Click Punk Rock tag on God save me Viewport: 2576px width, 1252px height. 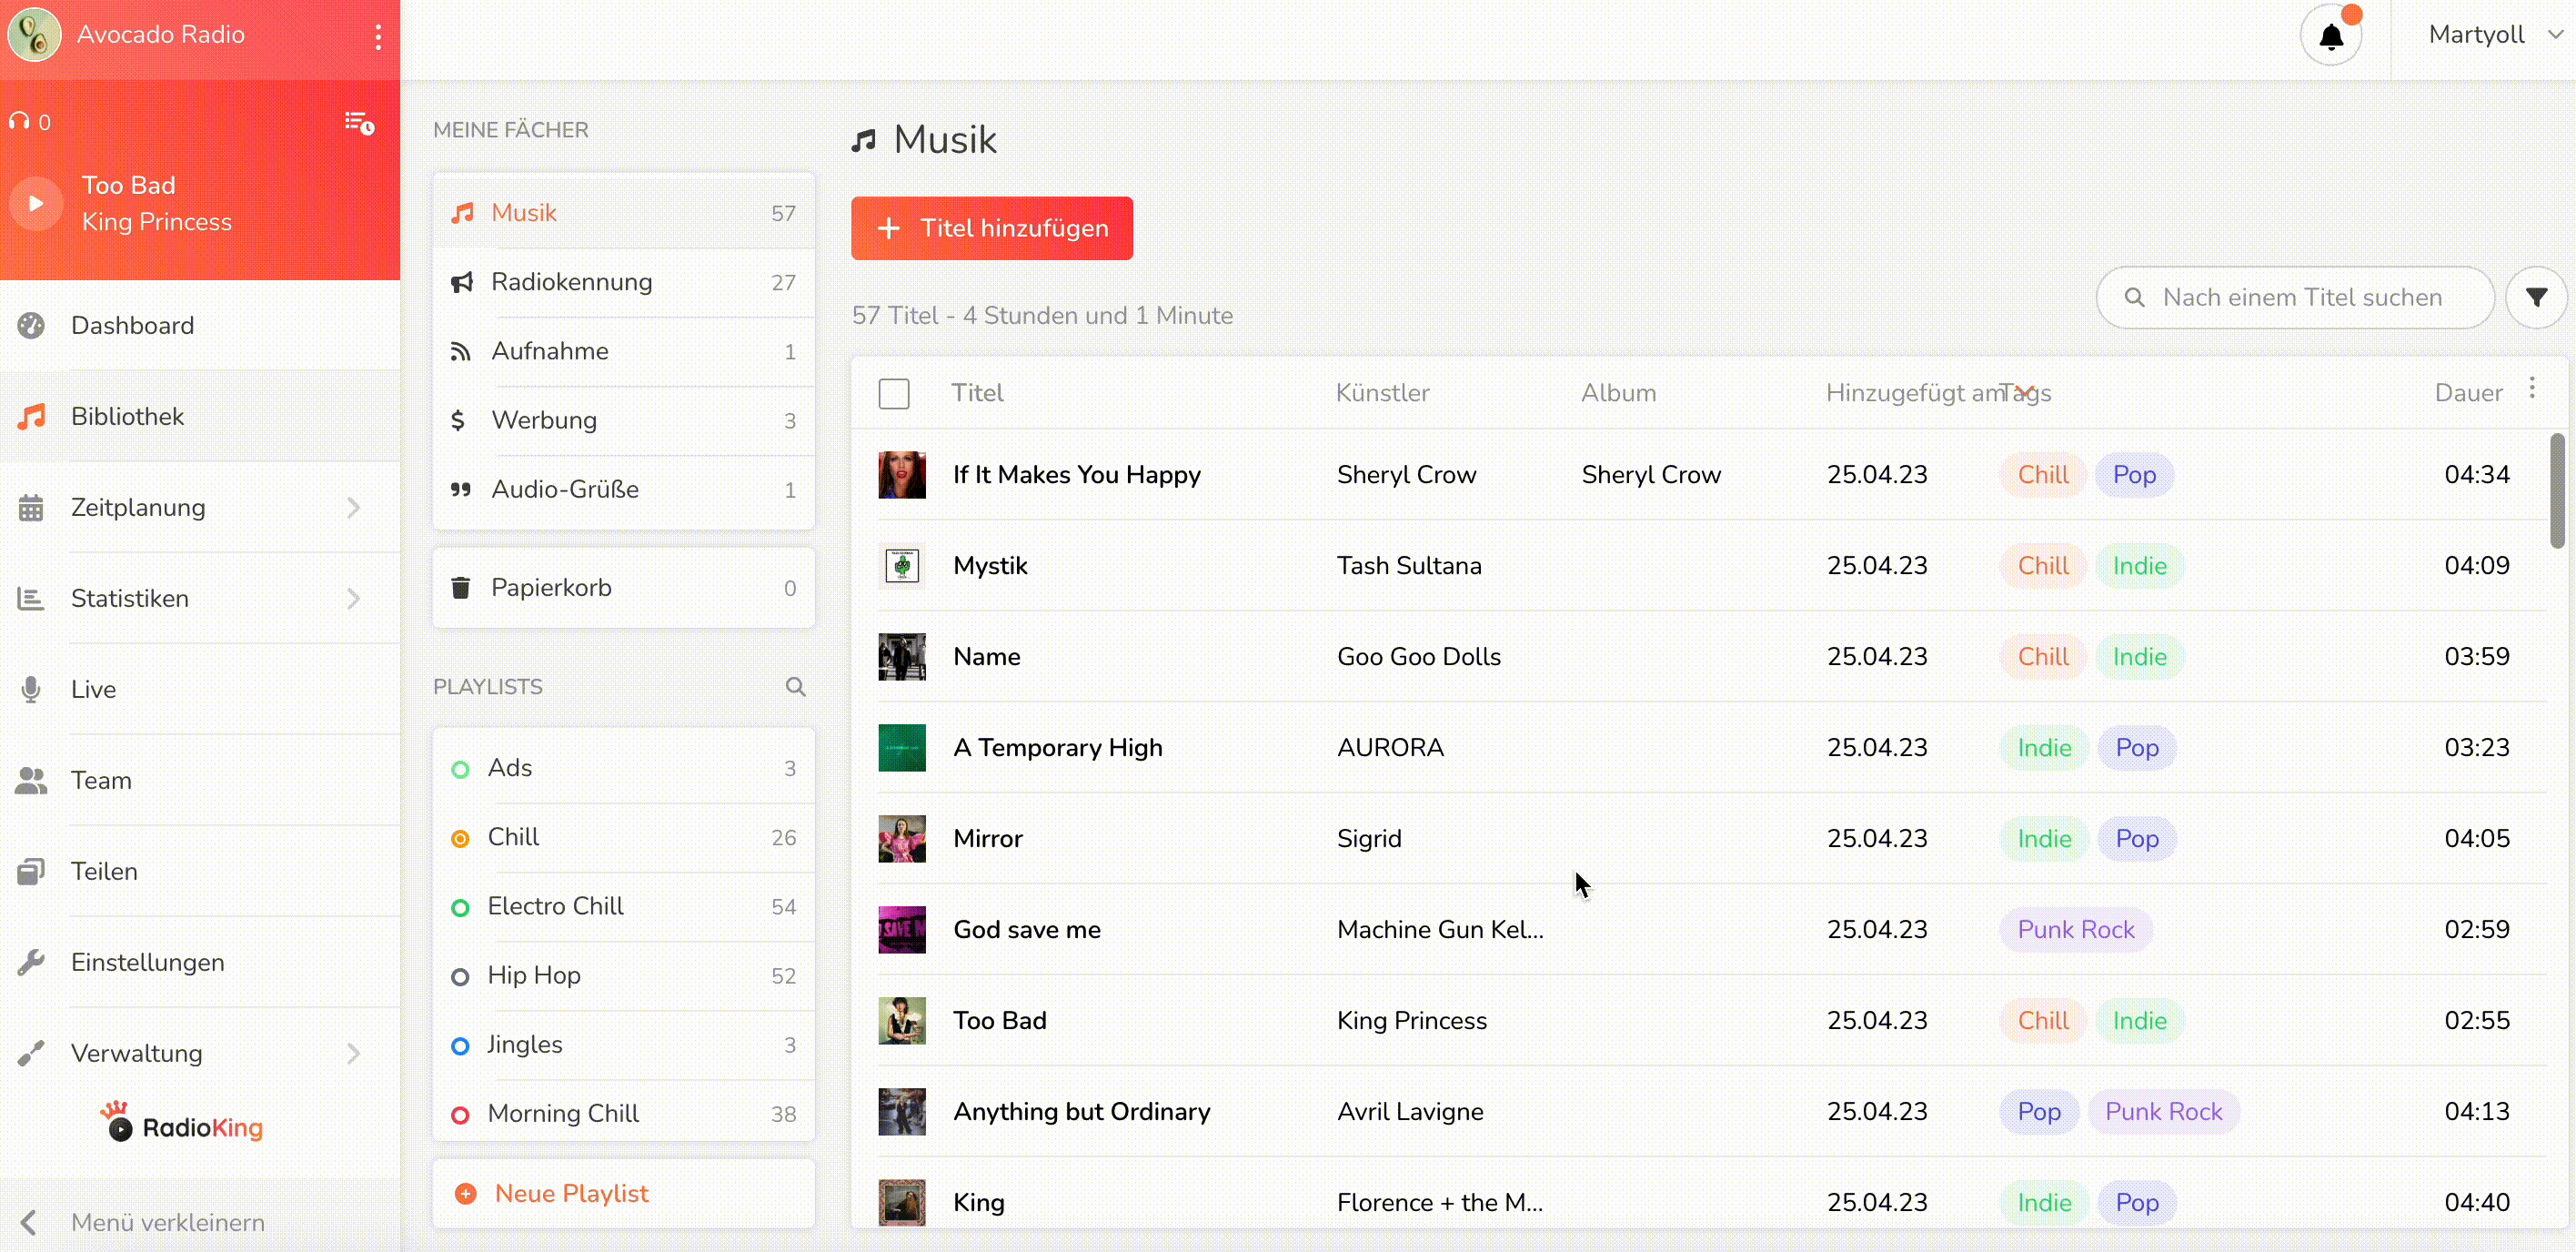(2075, 930)
